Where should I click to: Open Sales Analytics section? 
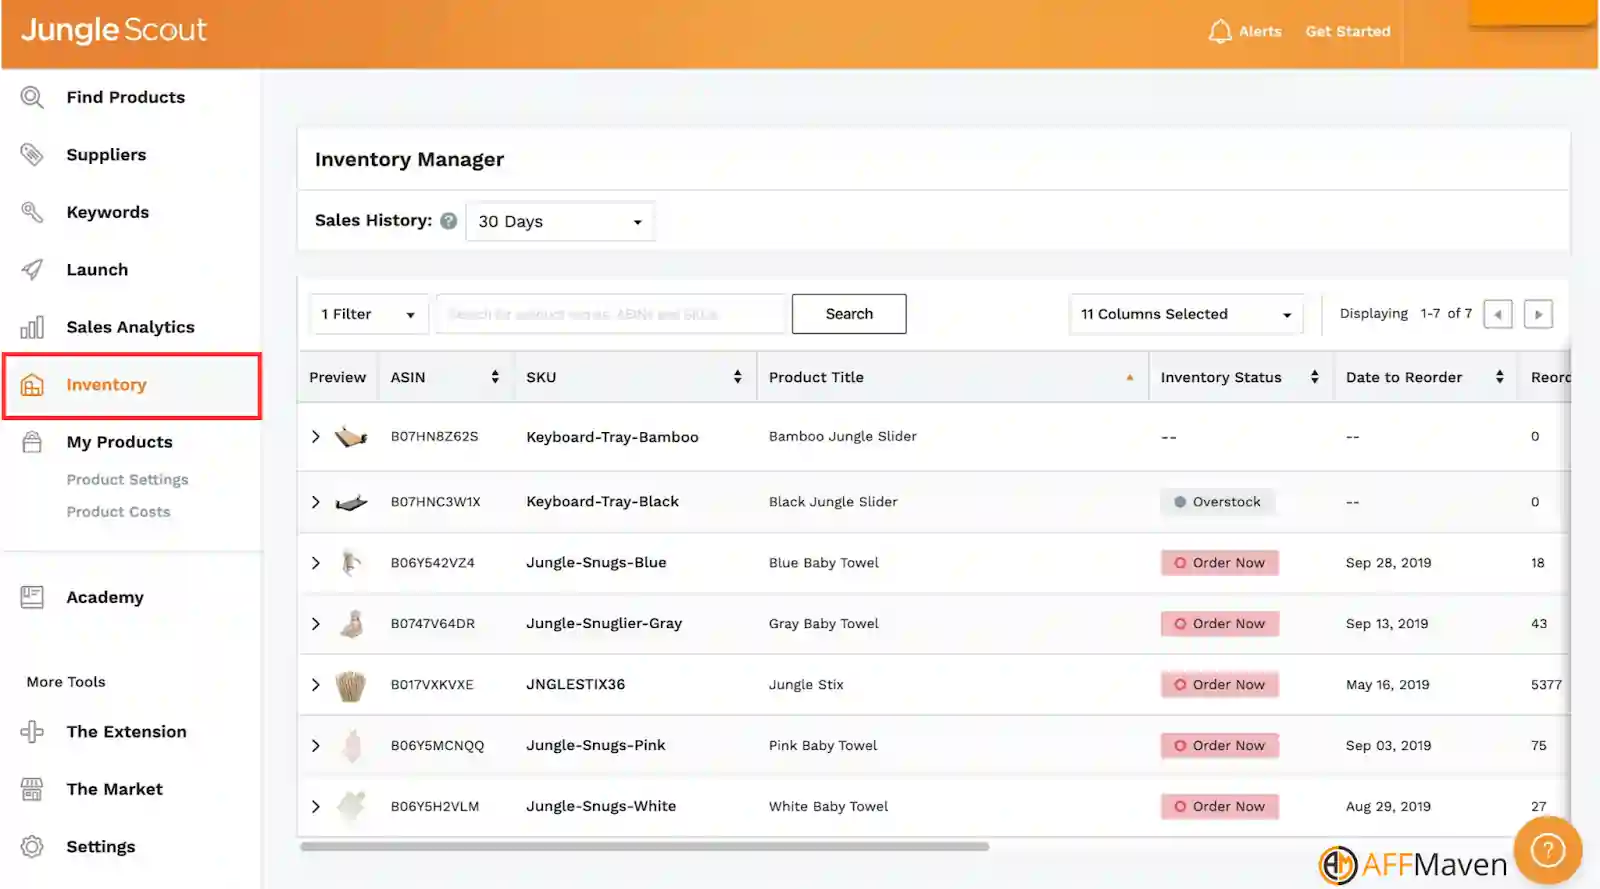(x=130, y=327)
